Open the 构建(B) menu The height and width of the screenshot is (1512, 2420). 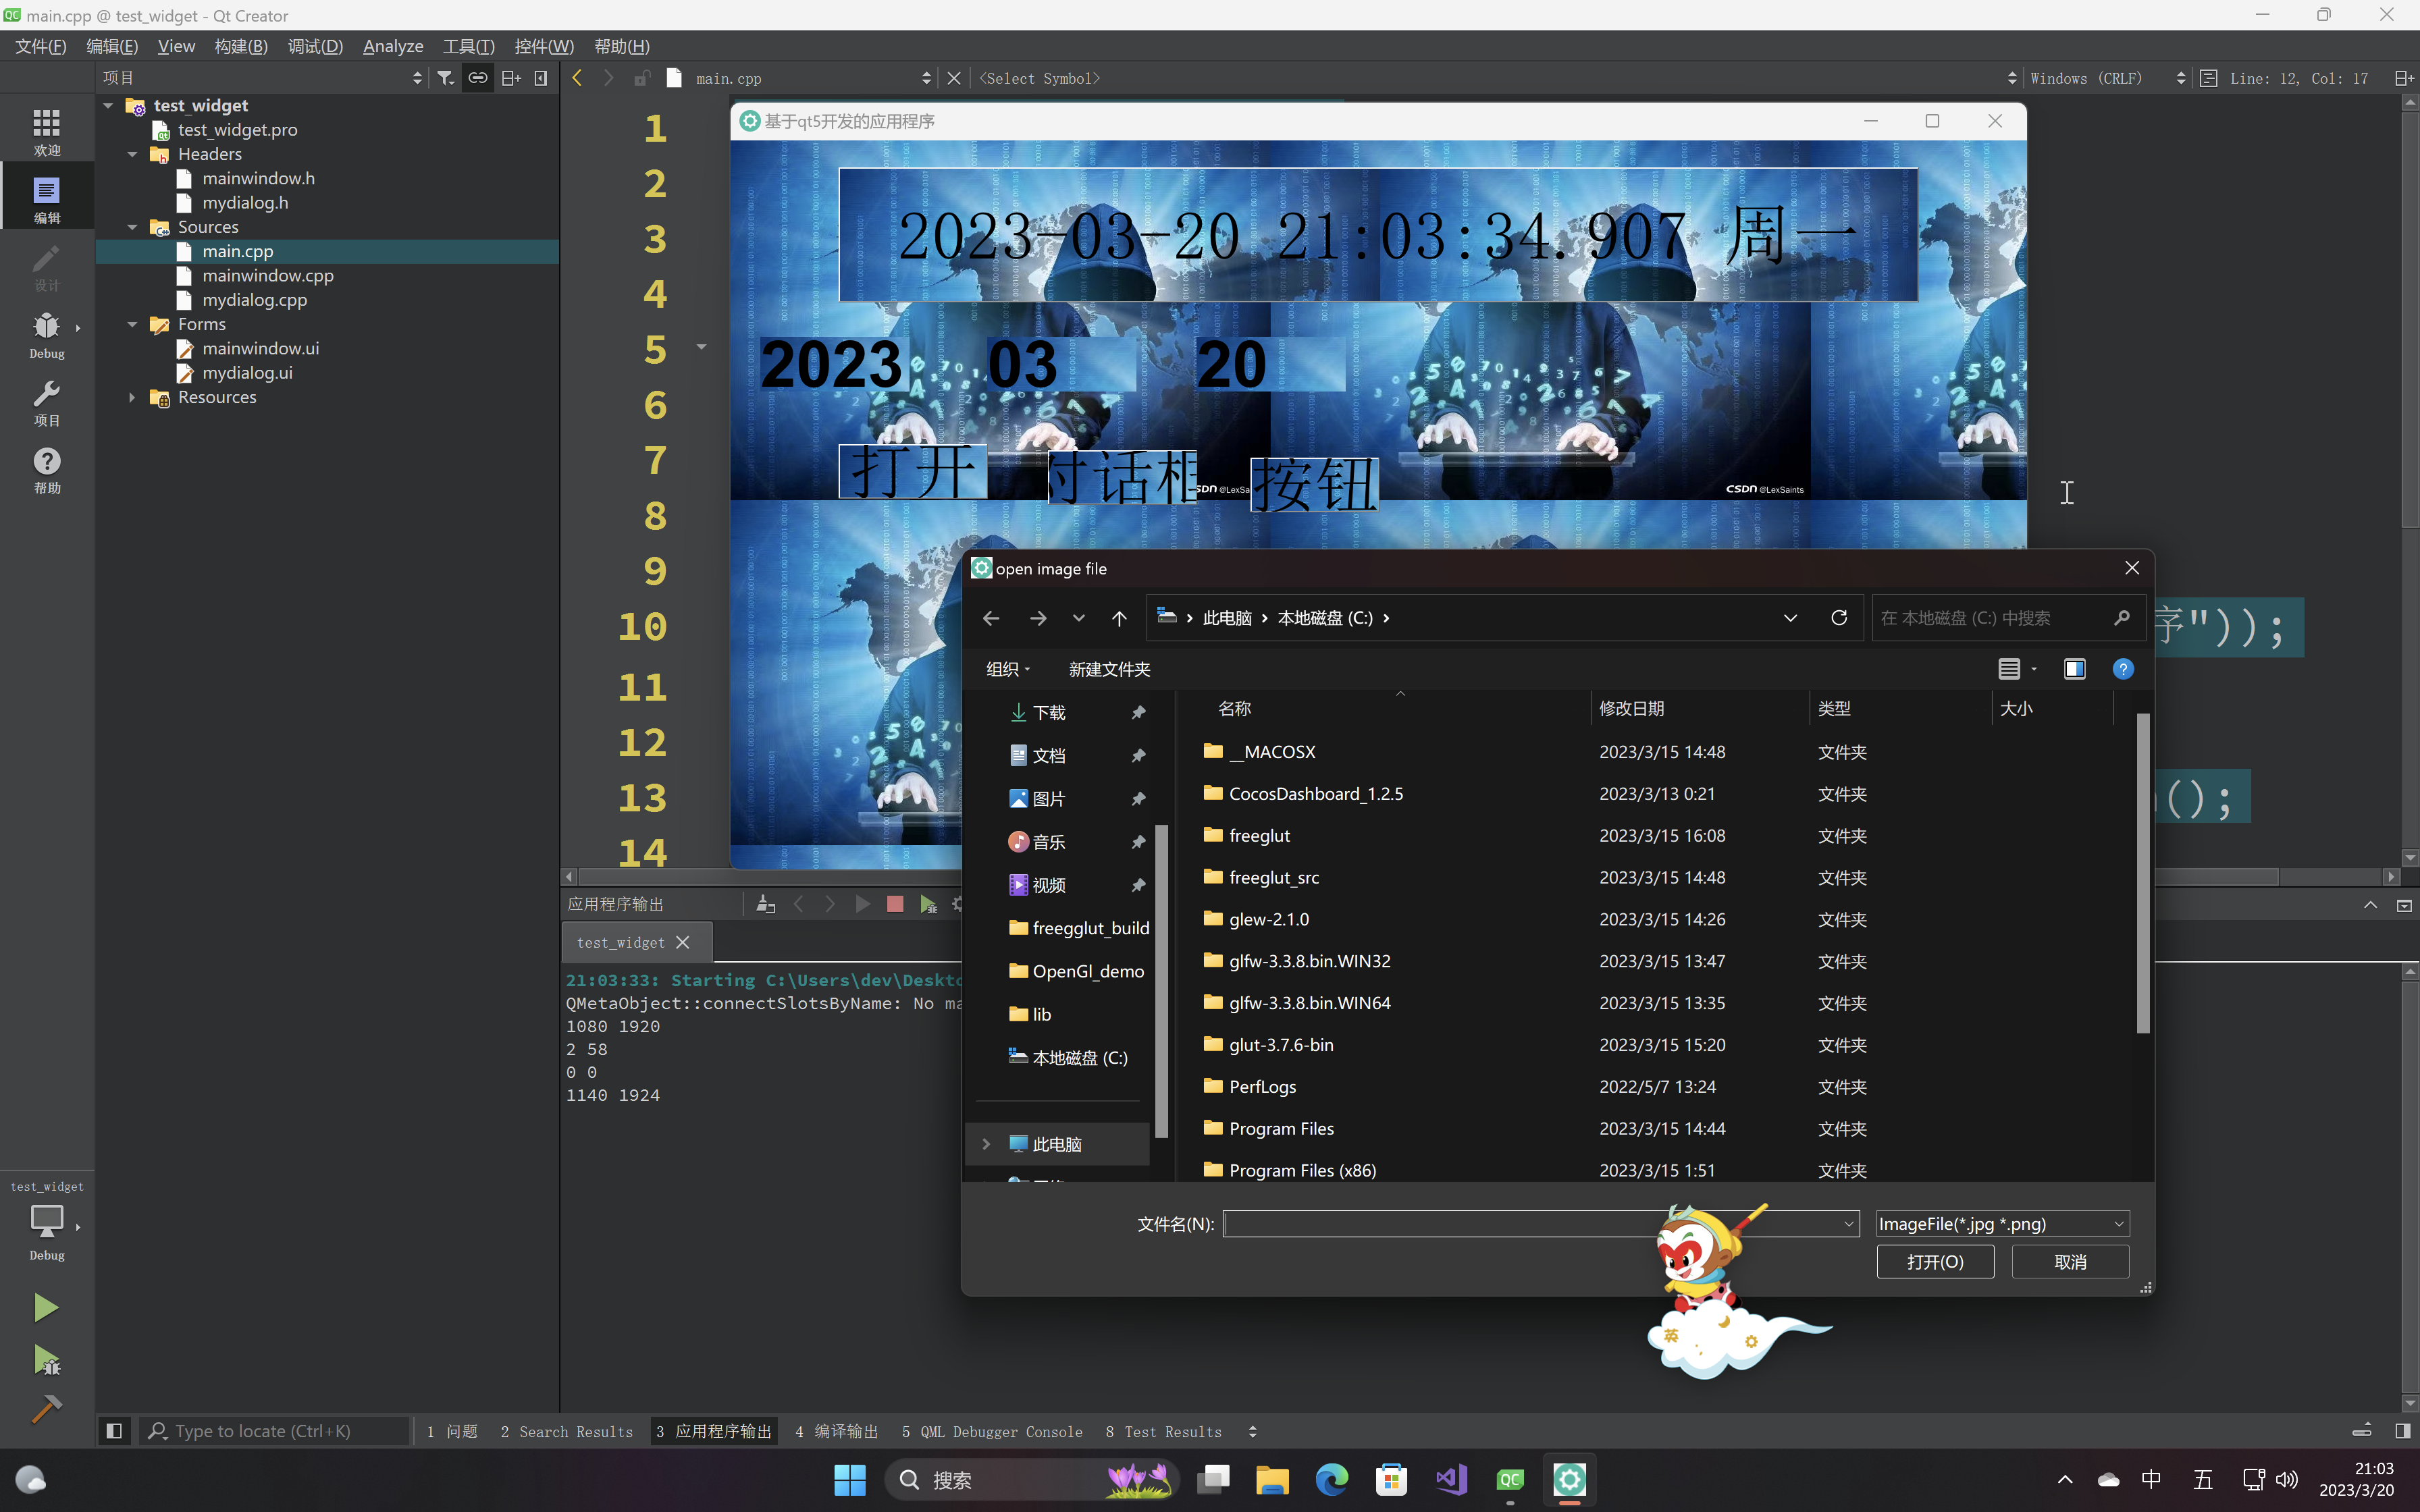[x=241, y=46]
